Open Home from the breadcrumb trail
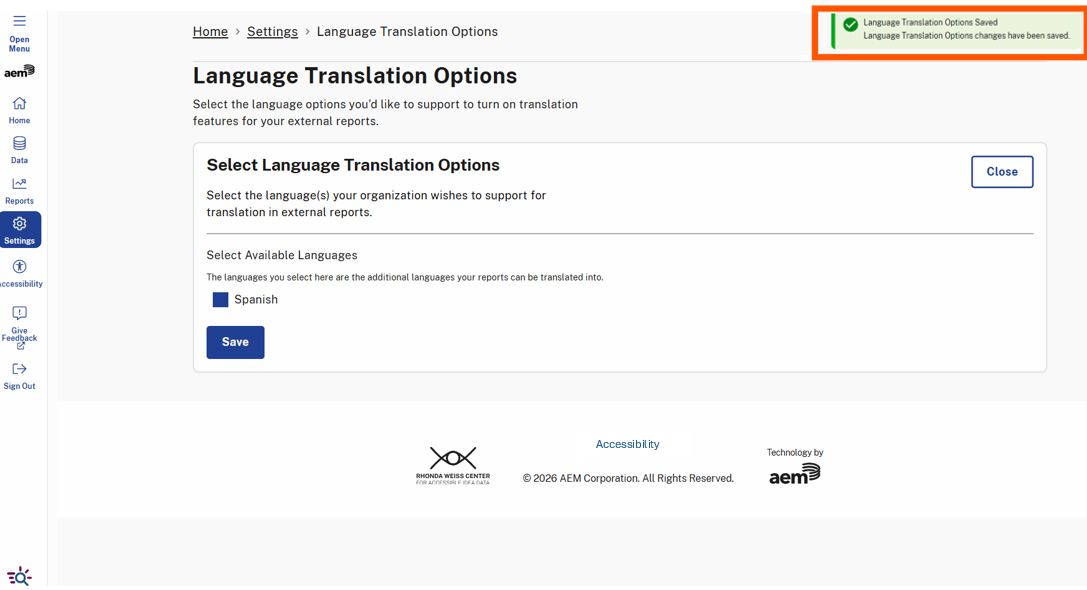Image resolution: width=1087 pixels, height=590 pixels. click(x=210, y=31)
